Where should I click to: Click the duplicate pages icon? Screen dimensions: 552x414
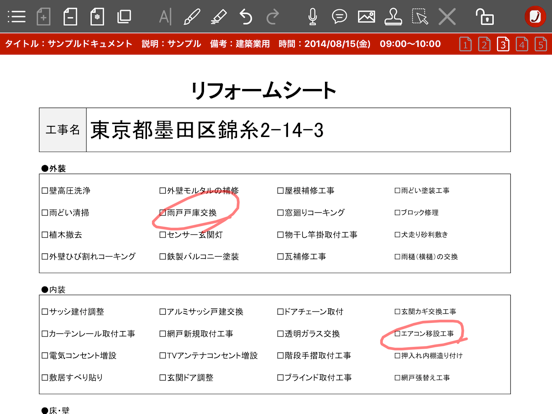pyautogui.click(x=124, y=17)
